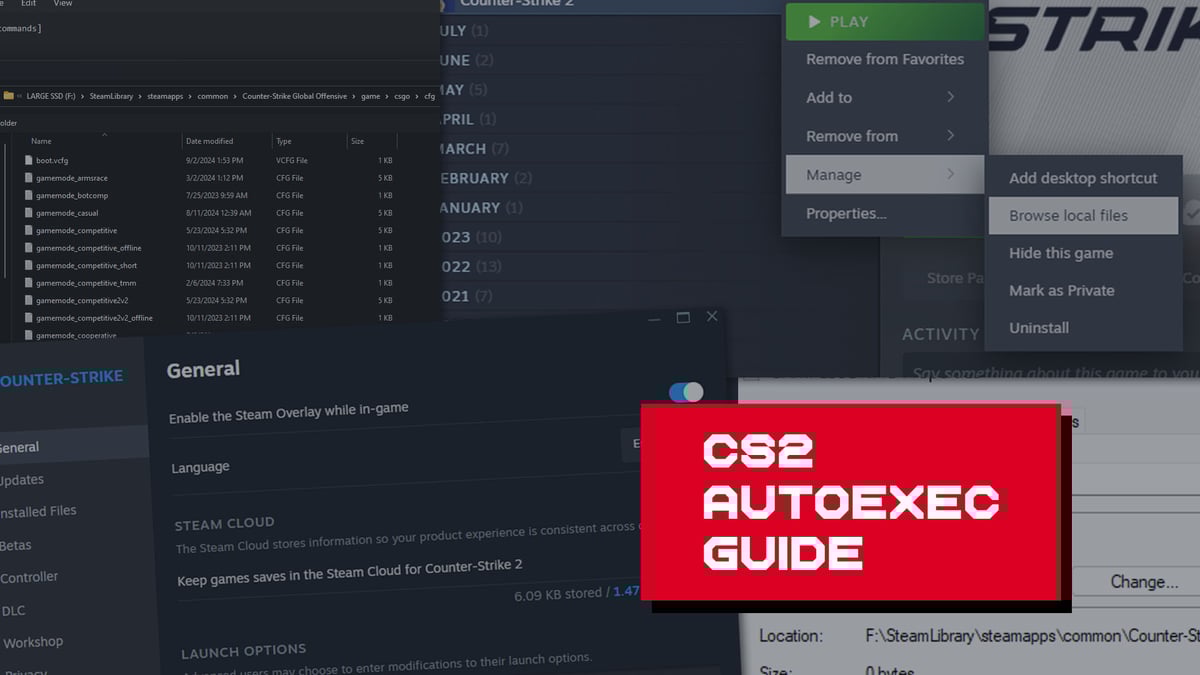The height and width of the screenshot is (675, 1200).
Task: Open the Manage submenu
Action: click(880, 175)
